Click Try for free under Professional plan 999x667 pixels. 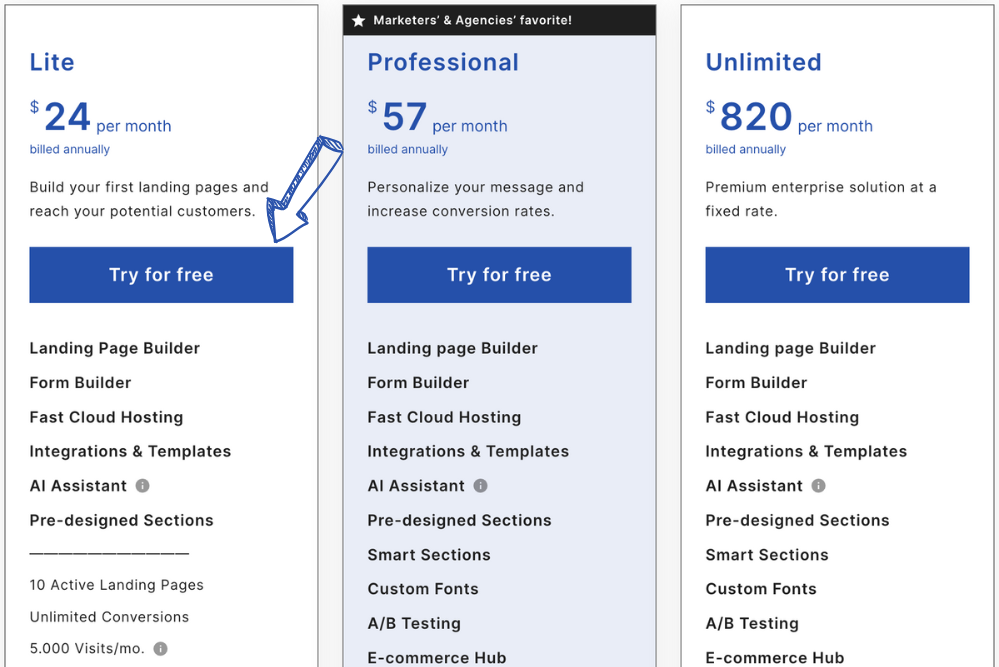(x=500, y=275)
